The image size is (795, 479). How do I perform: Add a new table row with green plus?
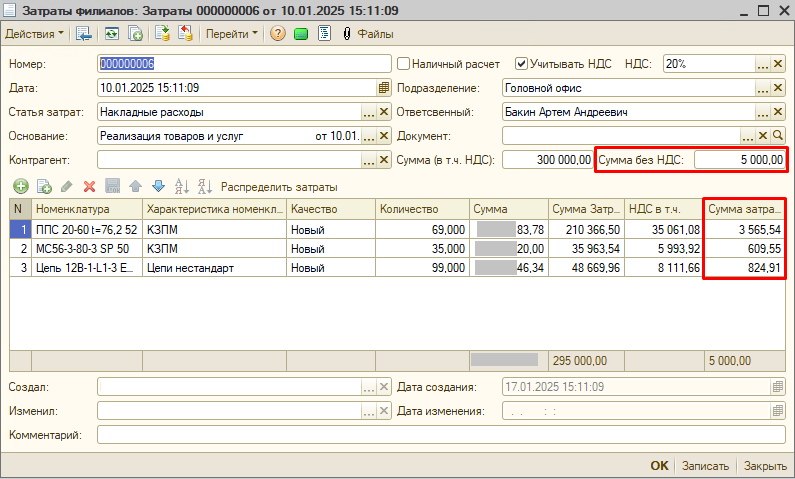point(21,187)
